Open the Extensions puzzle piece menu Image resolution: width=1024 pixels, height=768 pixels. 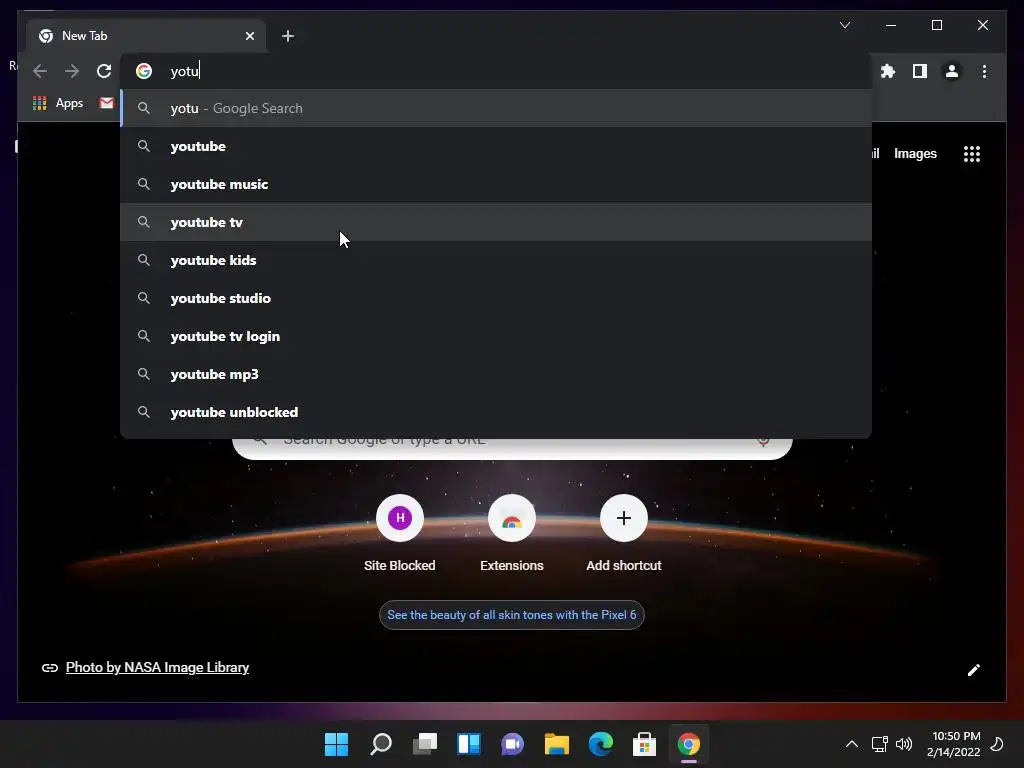888,71
